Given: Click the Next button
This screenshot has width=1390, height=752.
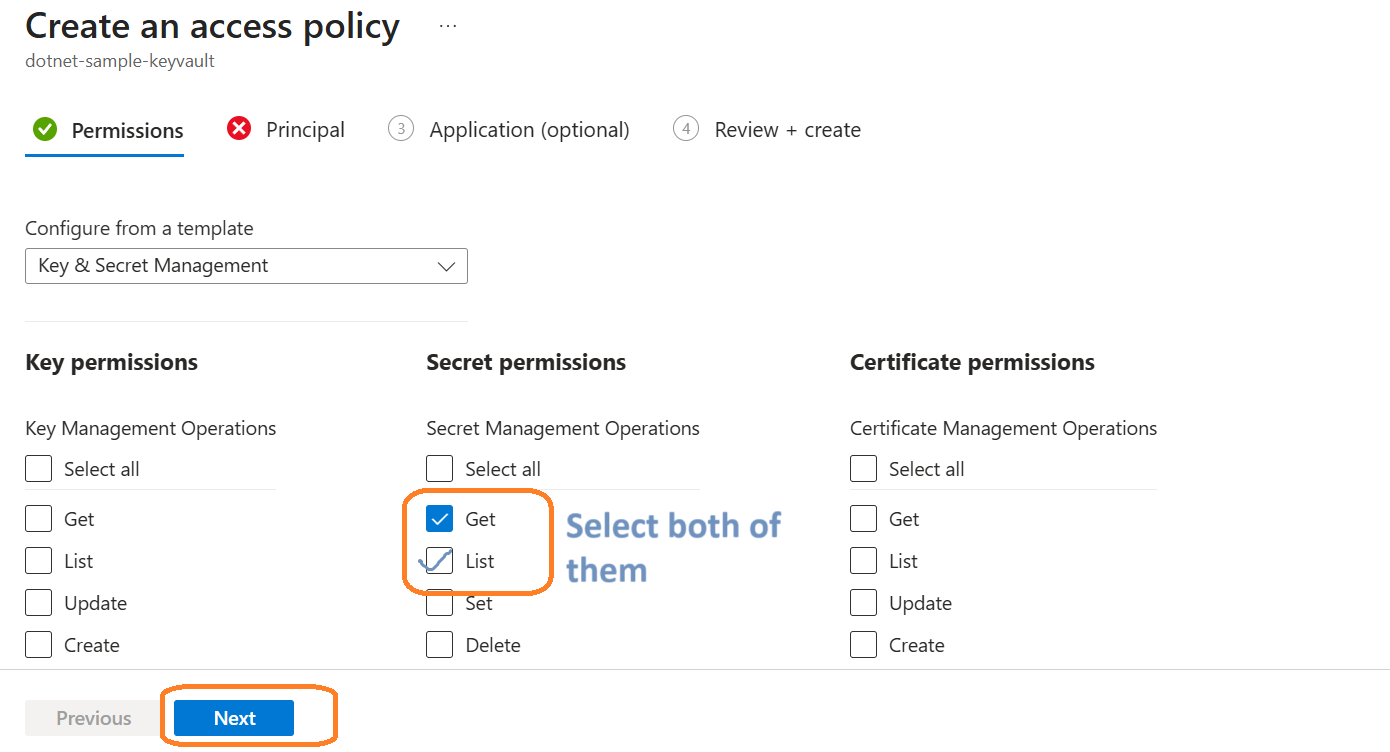Looking at the screenshot, I should pos(234,718).
